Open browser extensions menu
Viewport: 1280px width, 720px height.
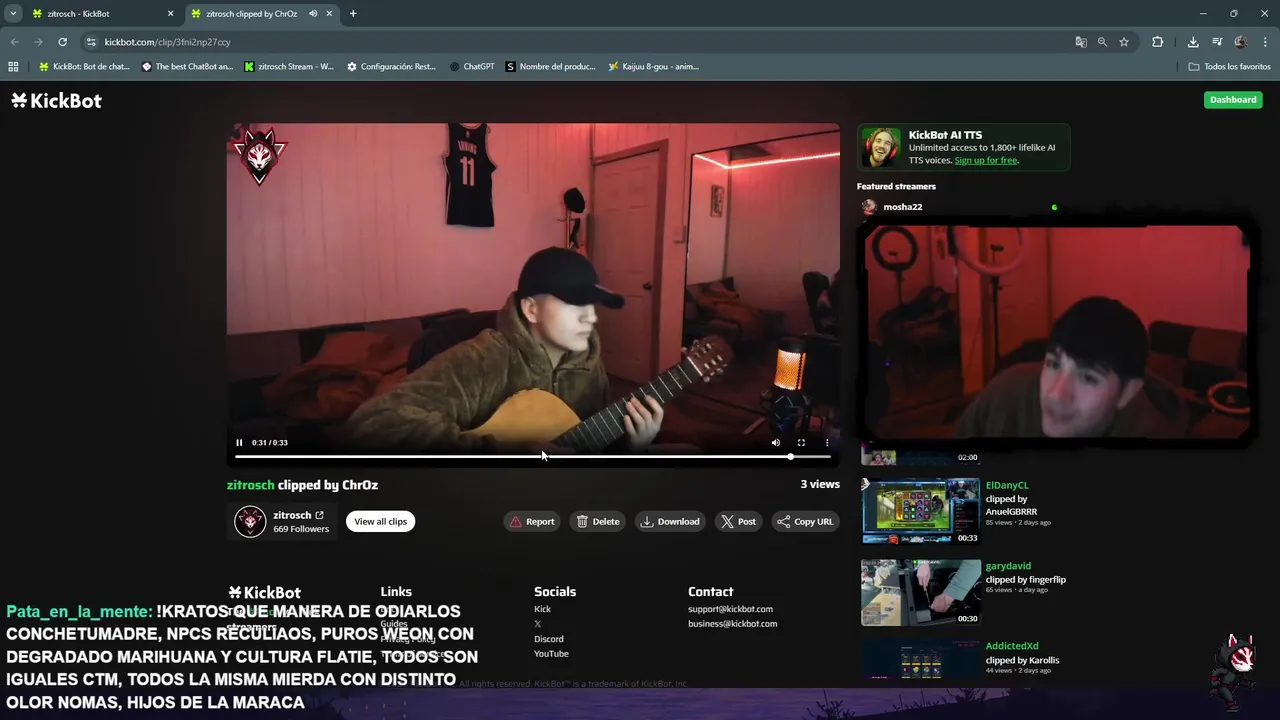click(x=1157, y=42)
